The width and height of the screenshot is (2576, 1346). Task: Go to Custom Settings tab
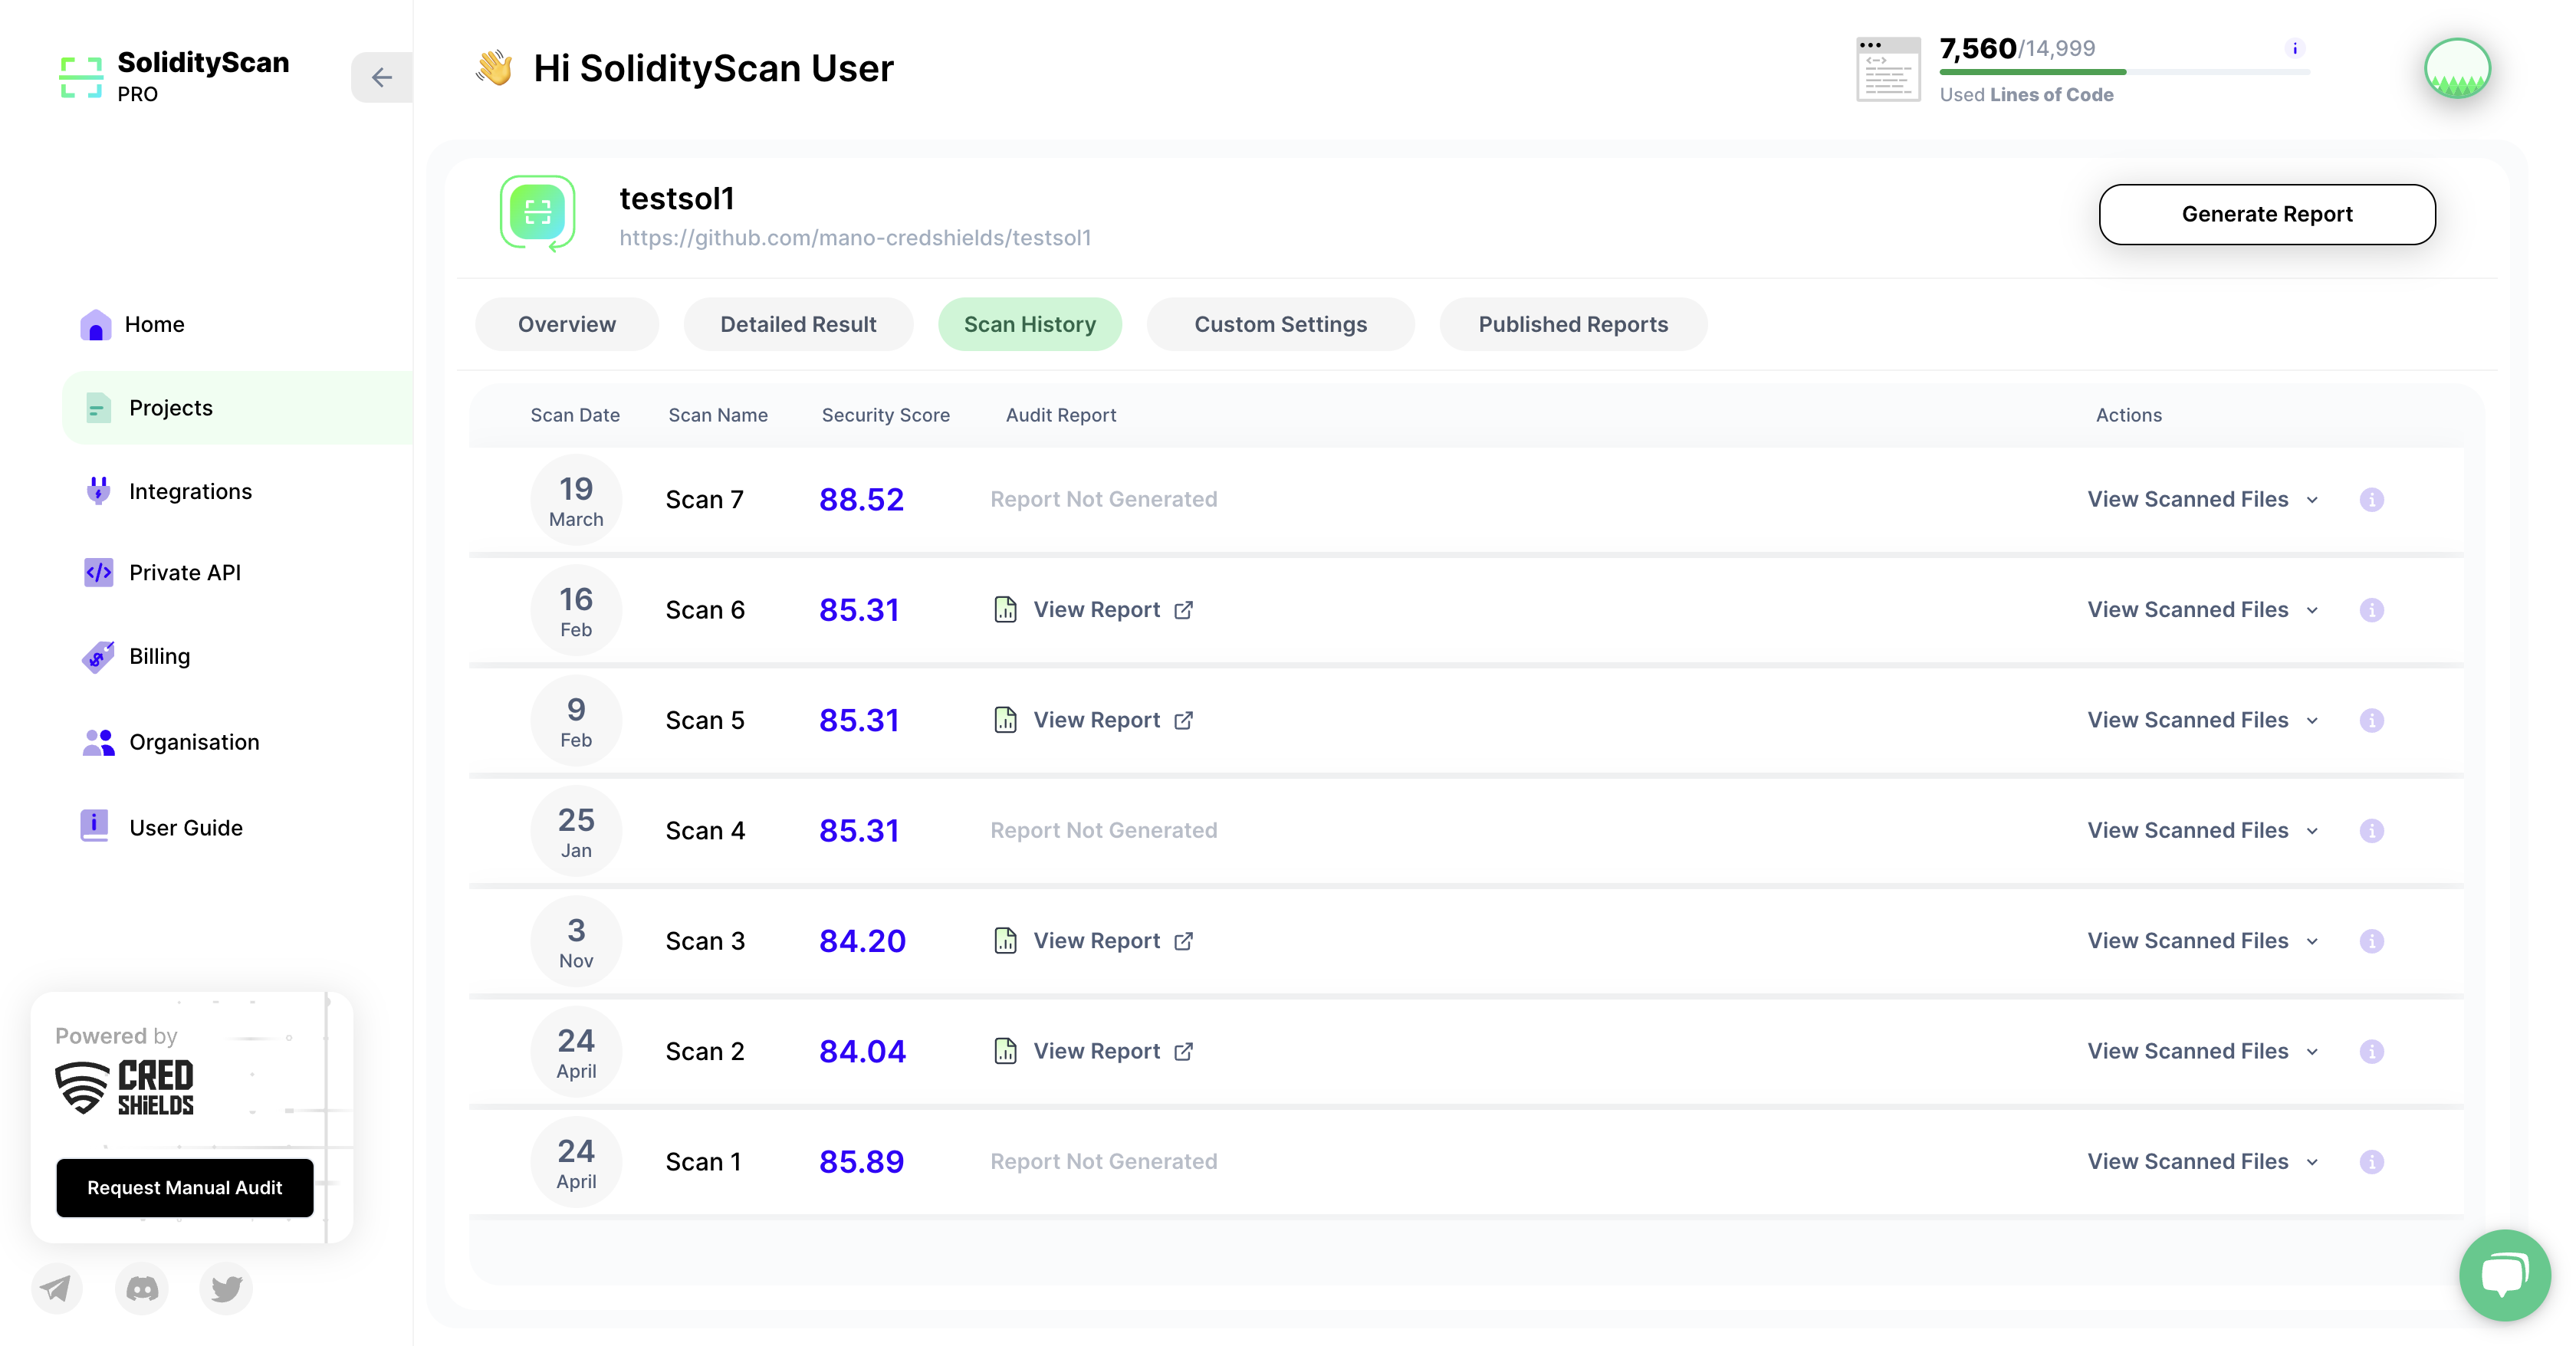[1279, 324]
